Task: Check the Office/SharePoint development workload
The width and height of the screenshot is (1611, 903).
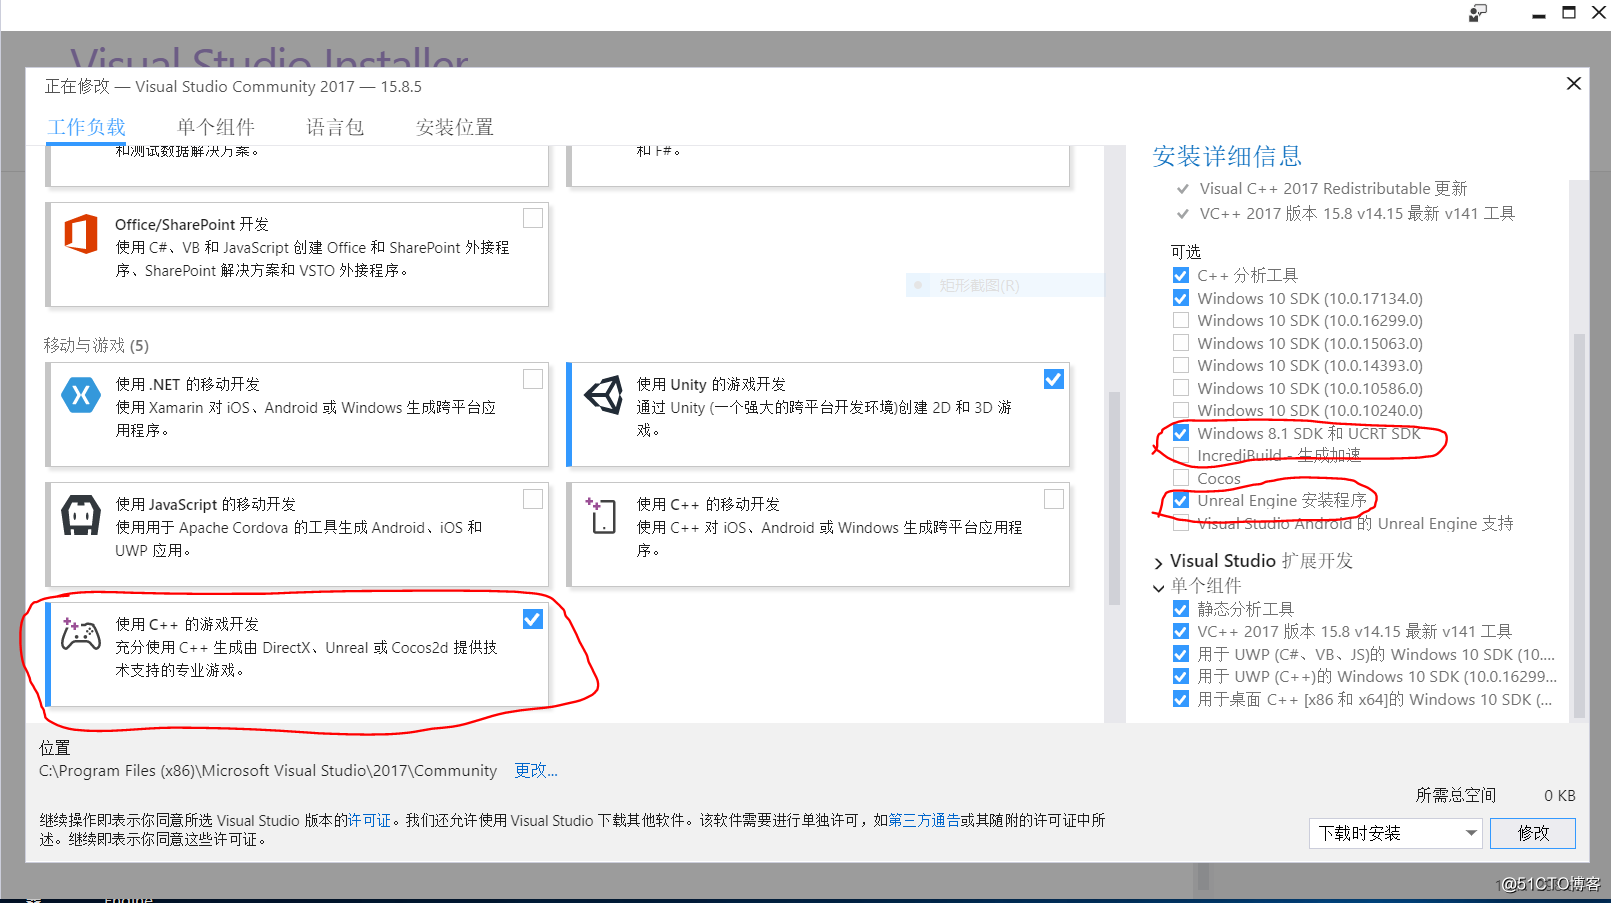Action: (x=533, y=218)
